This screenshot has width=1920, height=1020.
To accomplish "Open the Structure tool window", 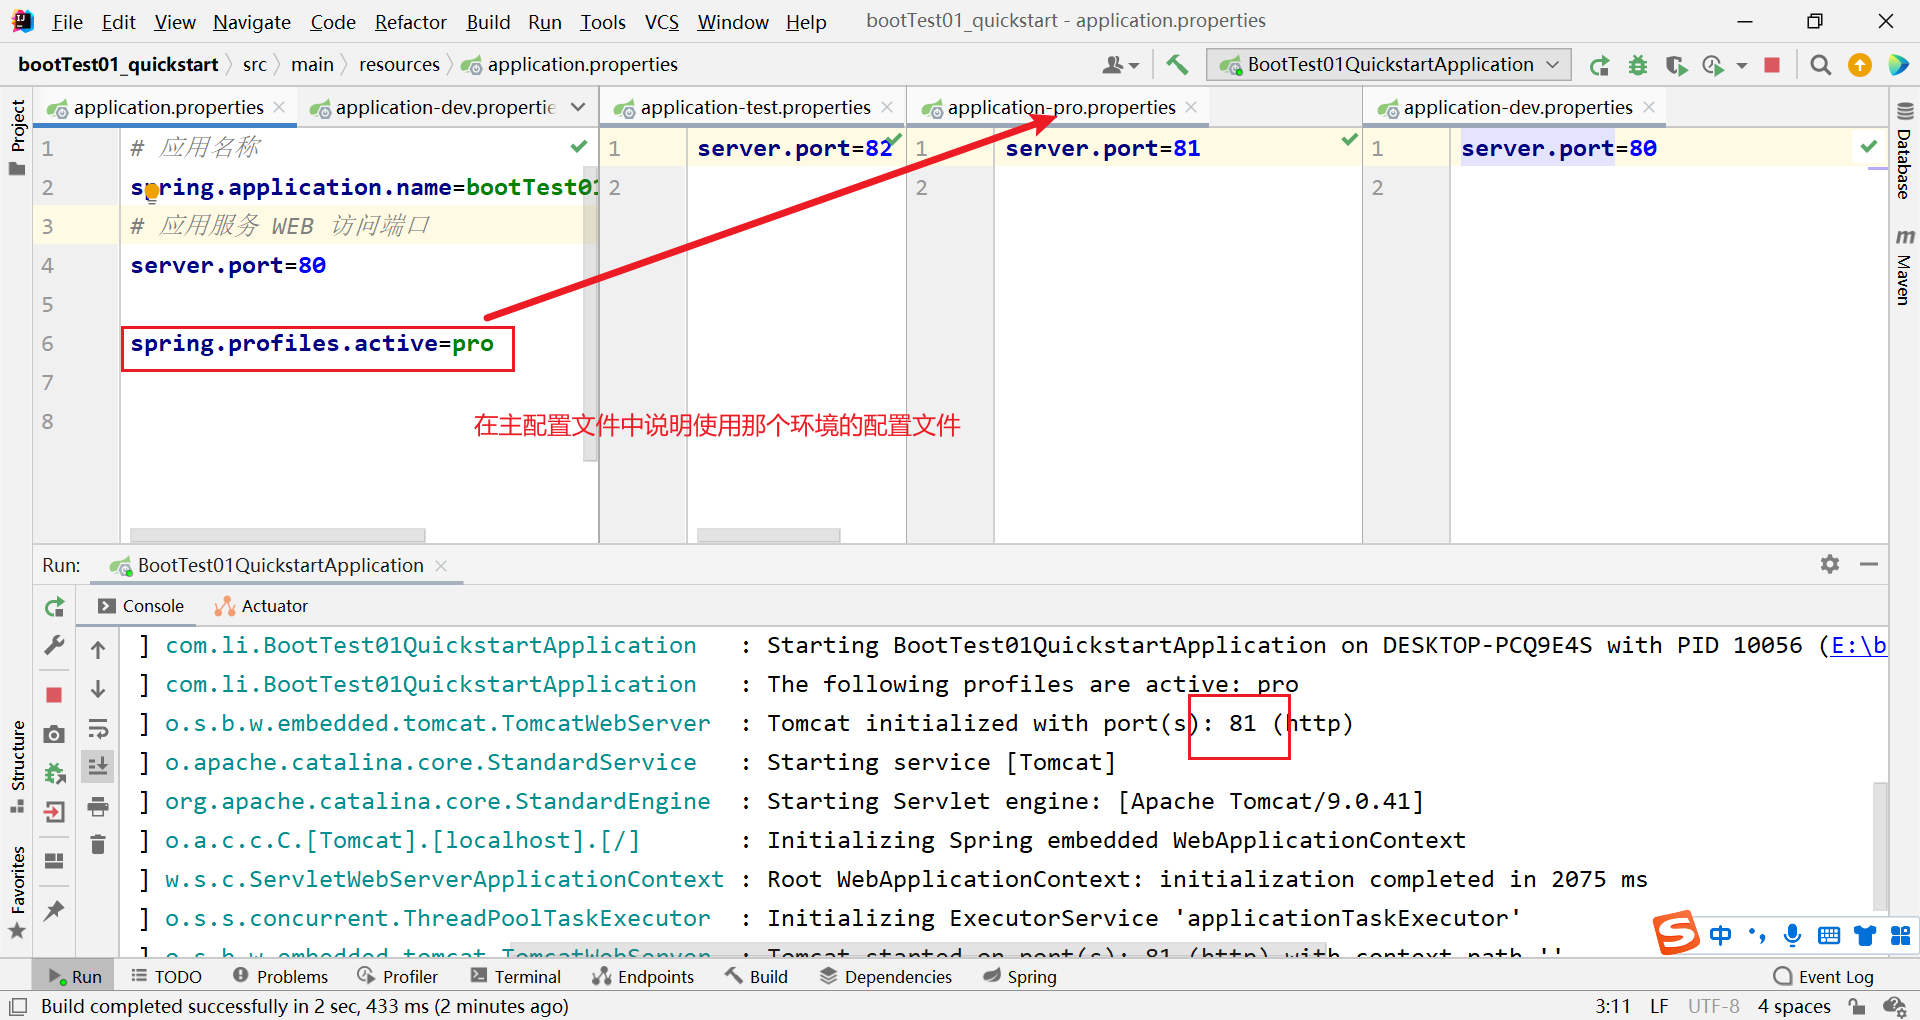I will 17,765.
